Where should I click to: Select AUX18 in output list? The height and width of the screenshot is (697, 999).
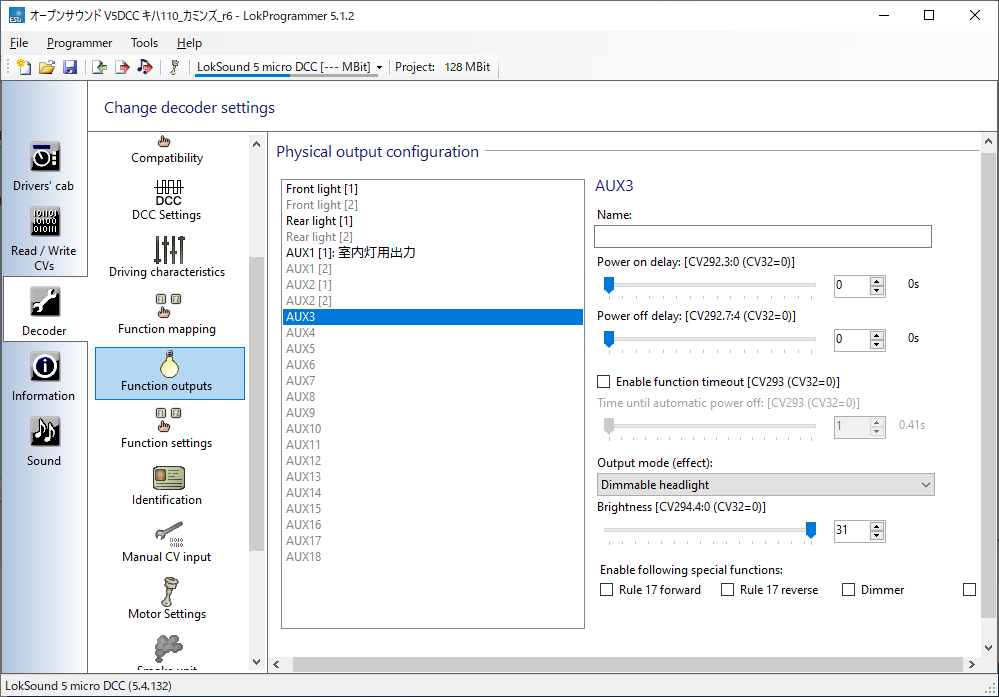(433, 557)
